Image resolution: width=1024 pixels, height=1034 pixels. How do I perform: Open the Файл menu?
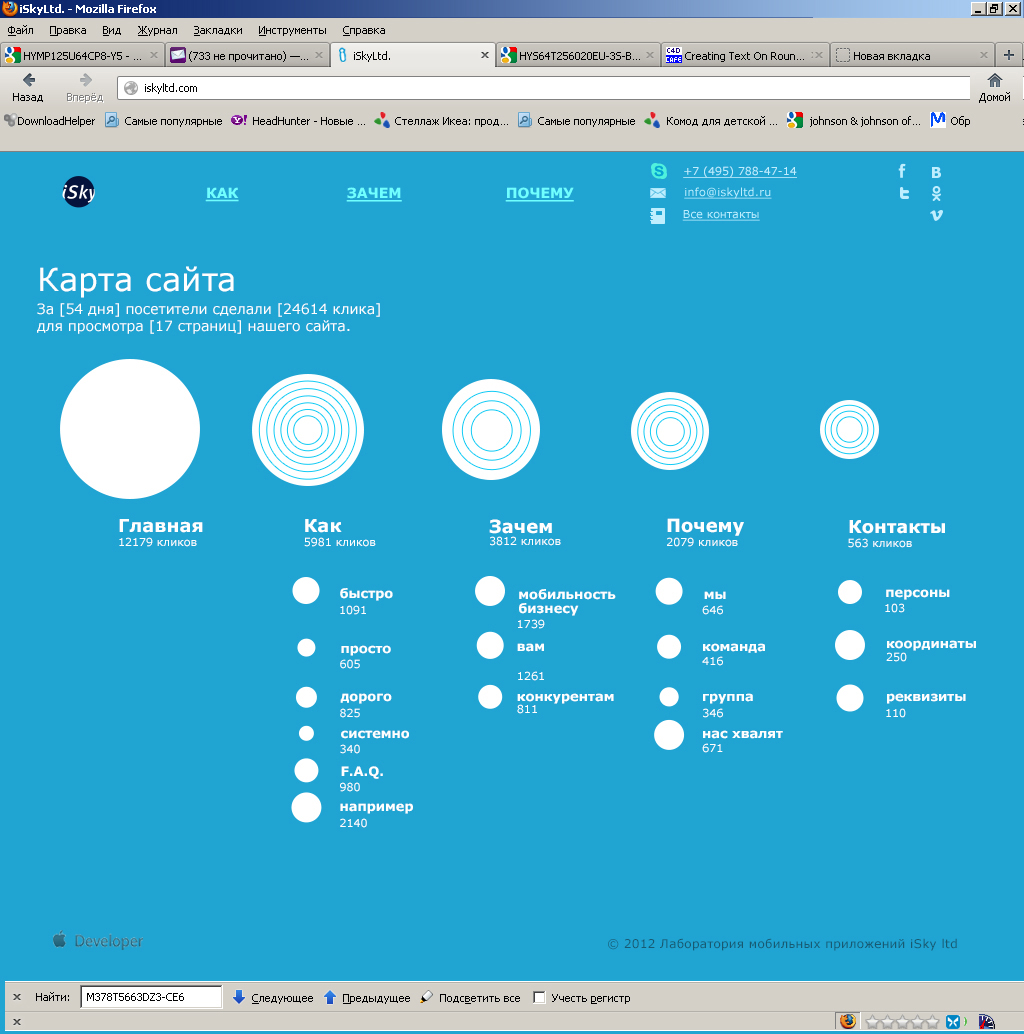click(x=20, y=30)
